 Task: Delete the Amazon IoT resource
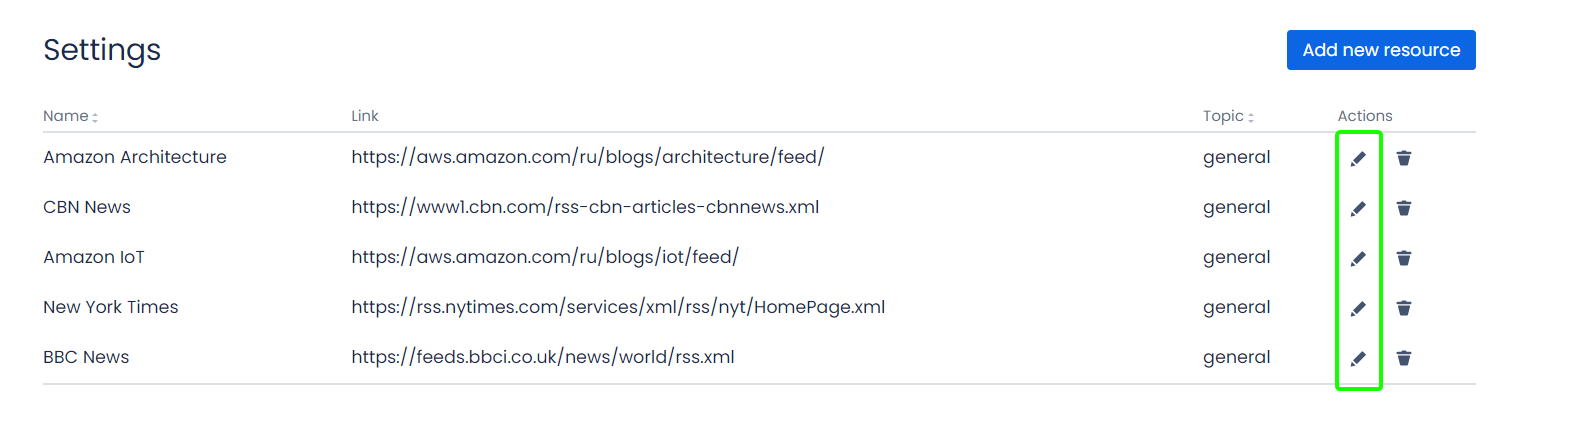point(1404,258)
